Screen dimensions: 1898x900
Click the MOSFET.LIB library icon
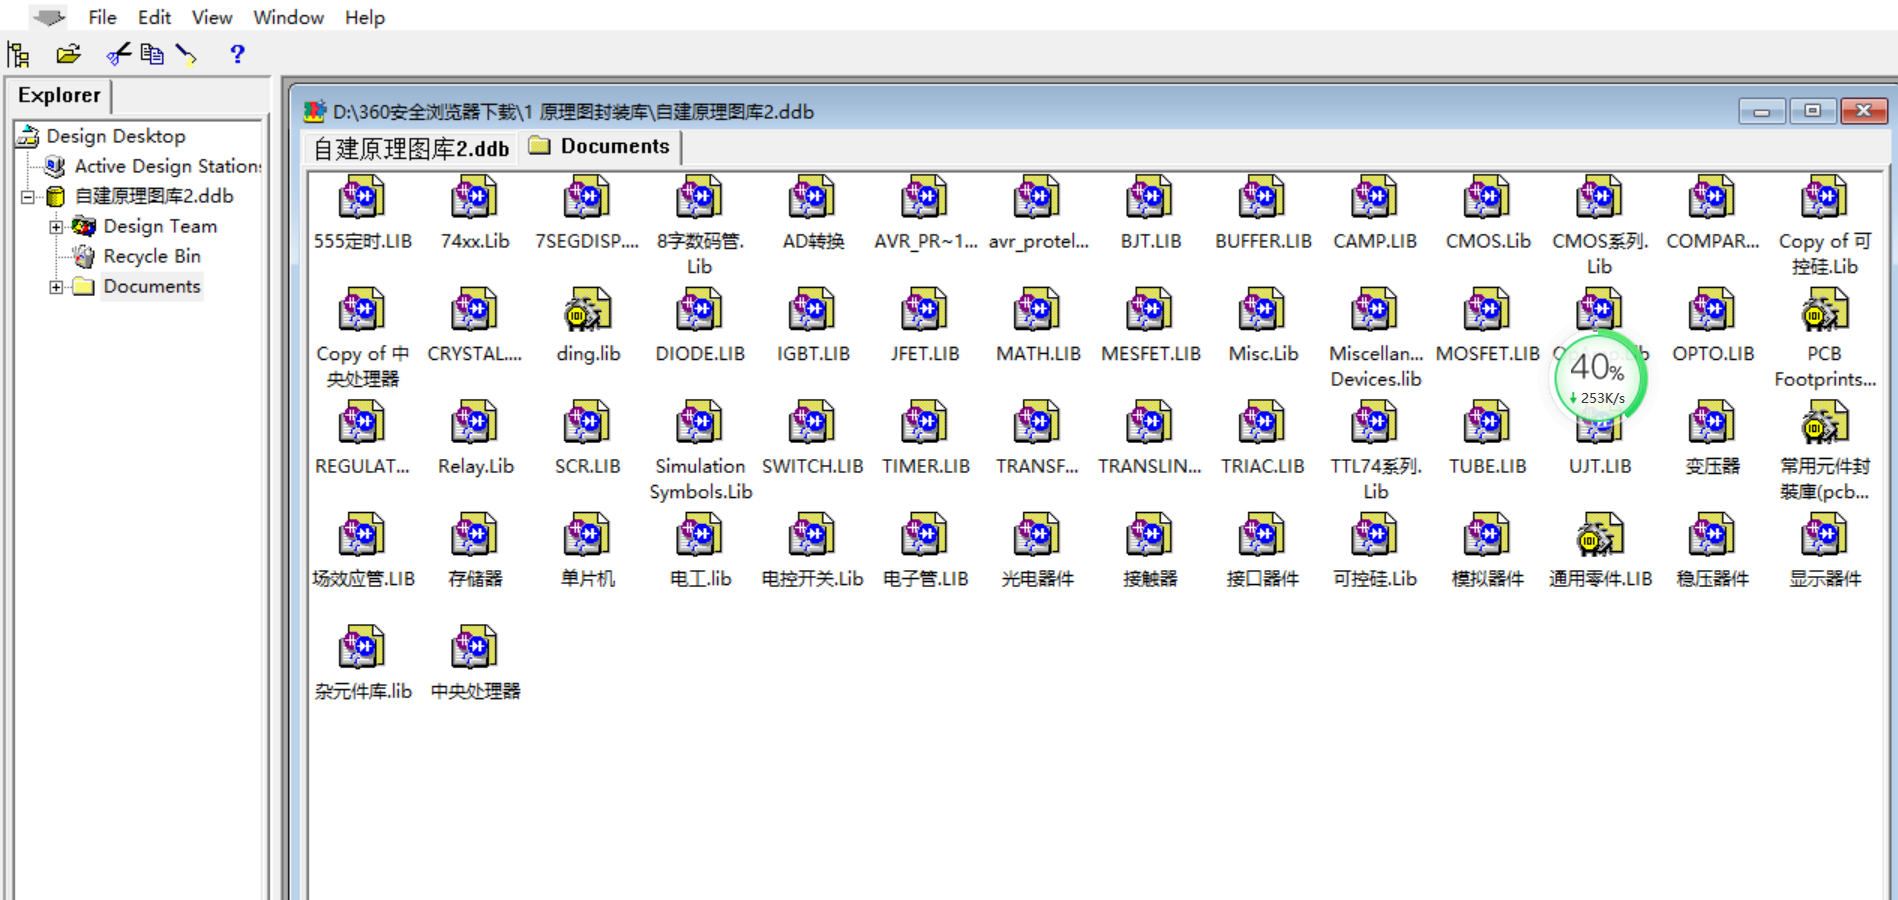[x=1487, y=311]
